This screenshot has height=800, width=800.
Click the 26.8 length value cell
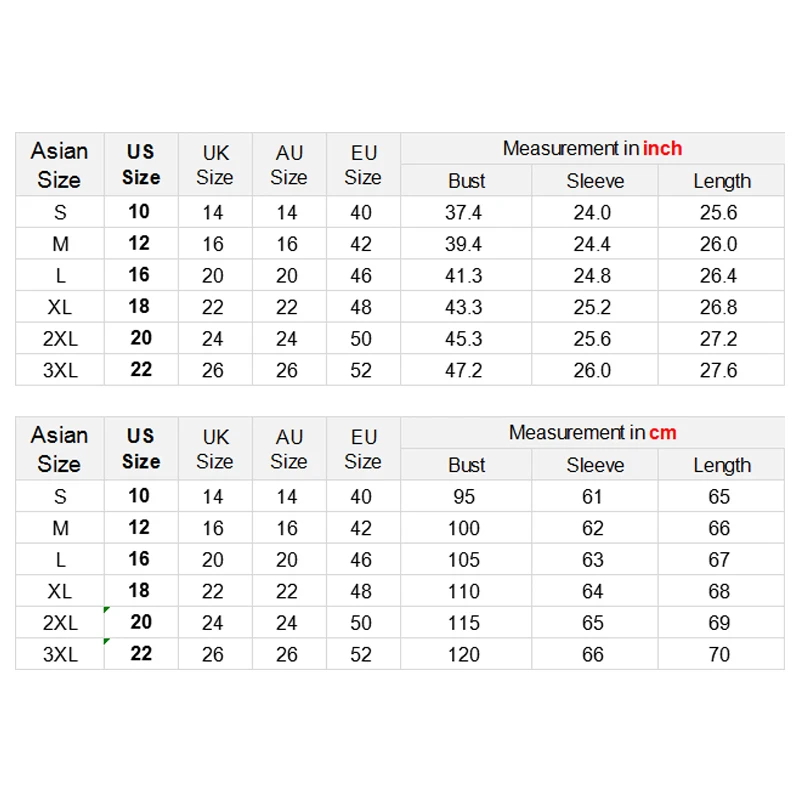pos(719,307)
